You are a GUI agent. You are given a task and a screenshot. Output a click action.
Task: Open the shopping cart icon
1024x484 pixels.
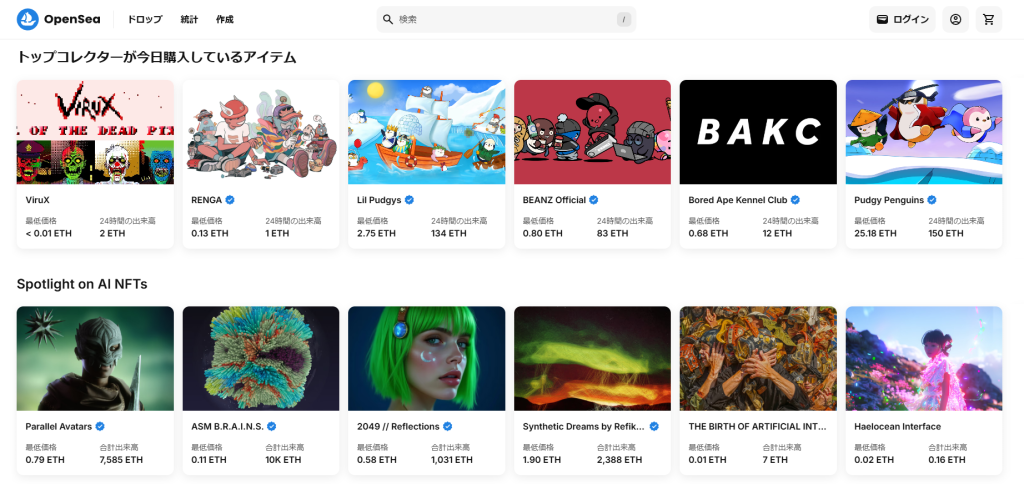click(988, 19)
